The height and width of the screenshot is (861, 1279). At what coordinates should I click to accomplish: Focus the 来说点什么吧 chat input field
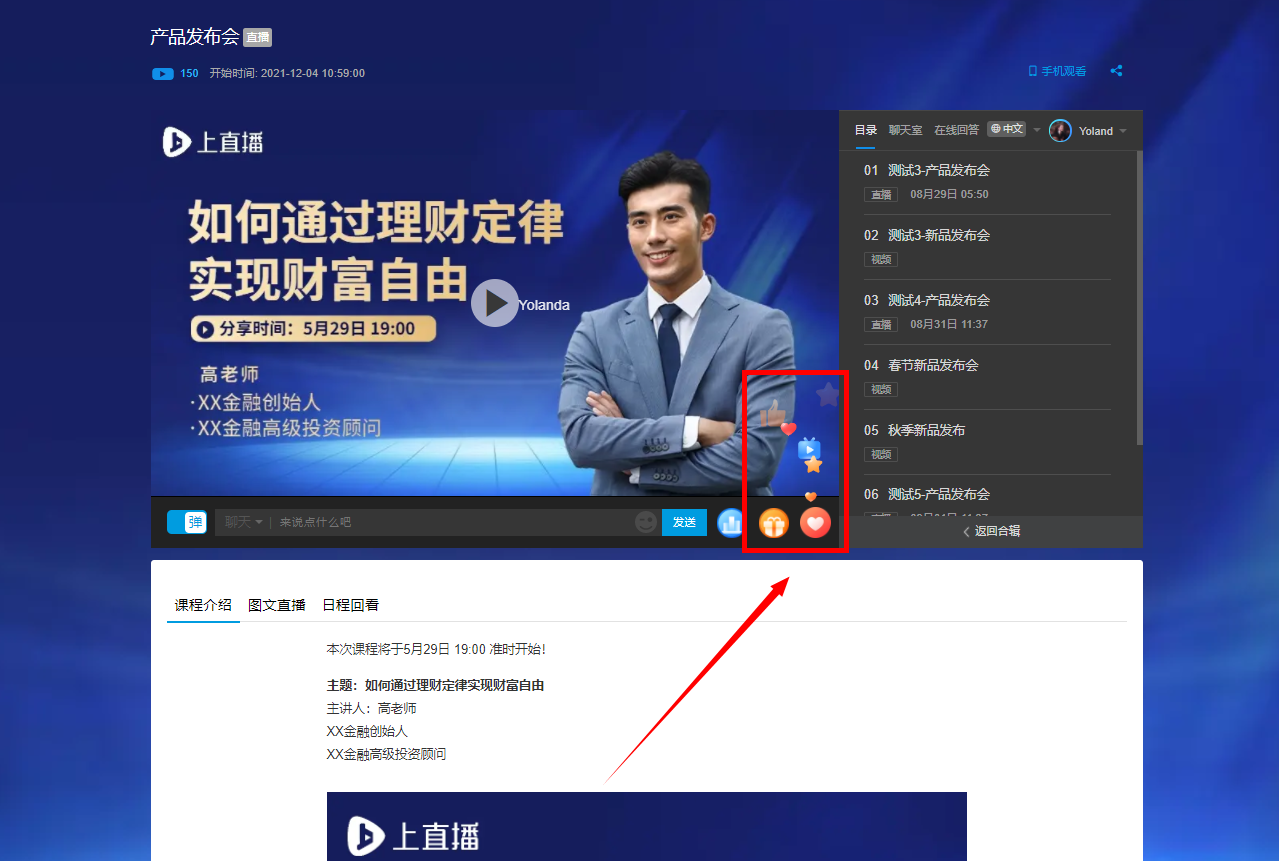point(450,522)
